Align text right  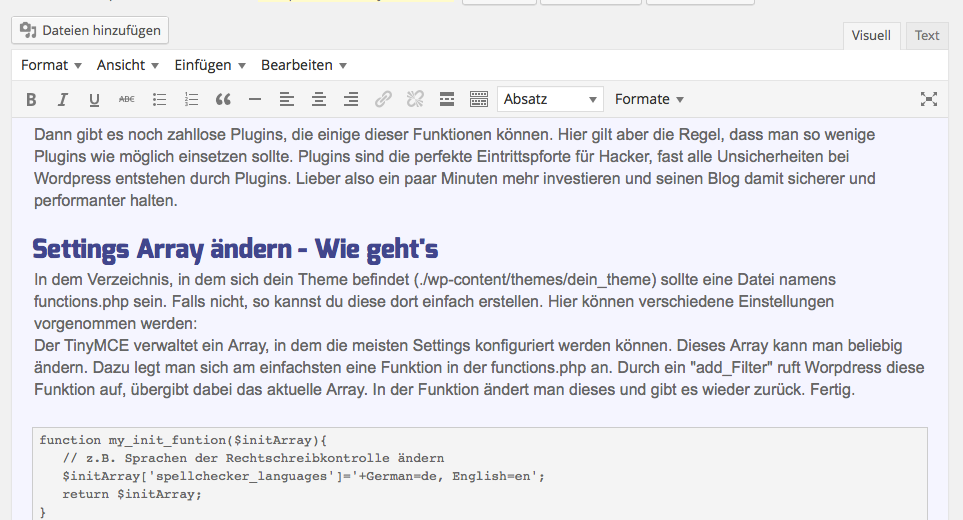pyautogui.click(x=351, y=99)
